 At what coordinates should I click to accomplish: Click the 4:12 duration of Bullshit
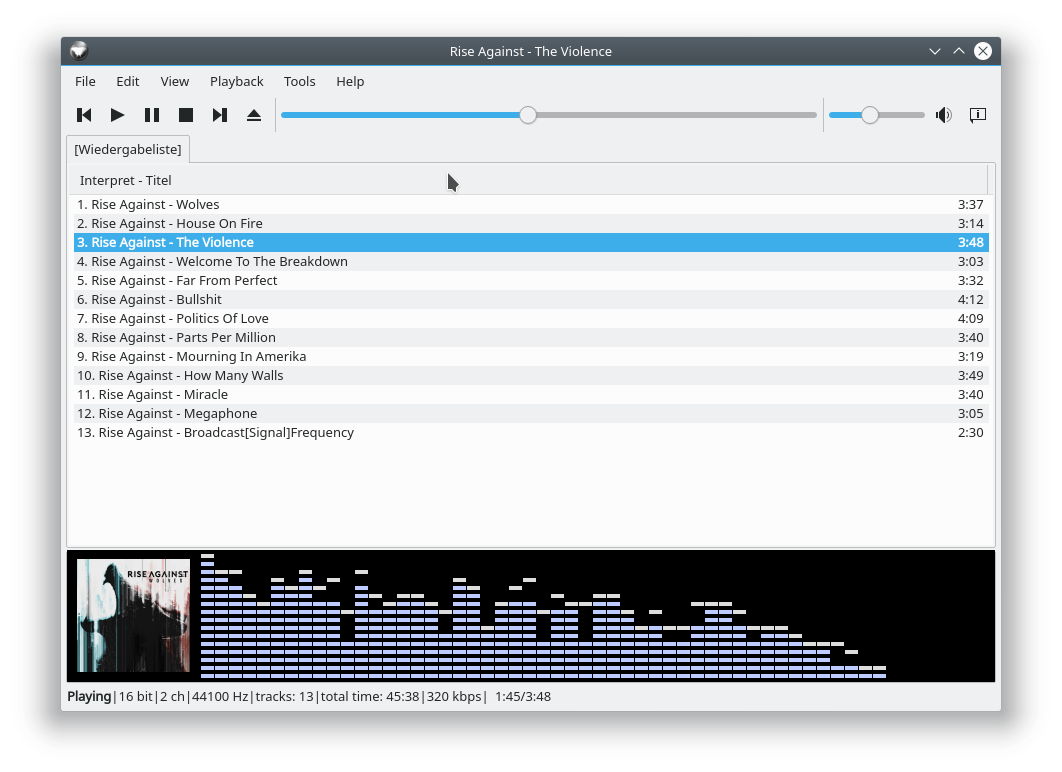(x=971, y=299)
